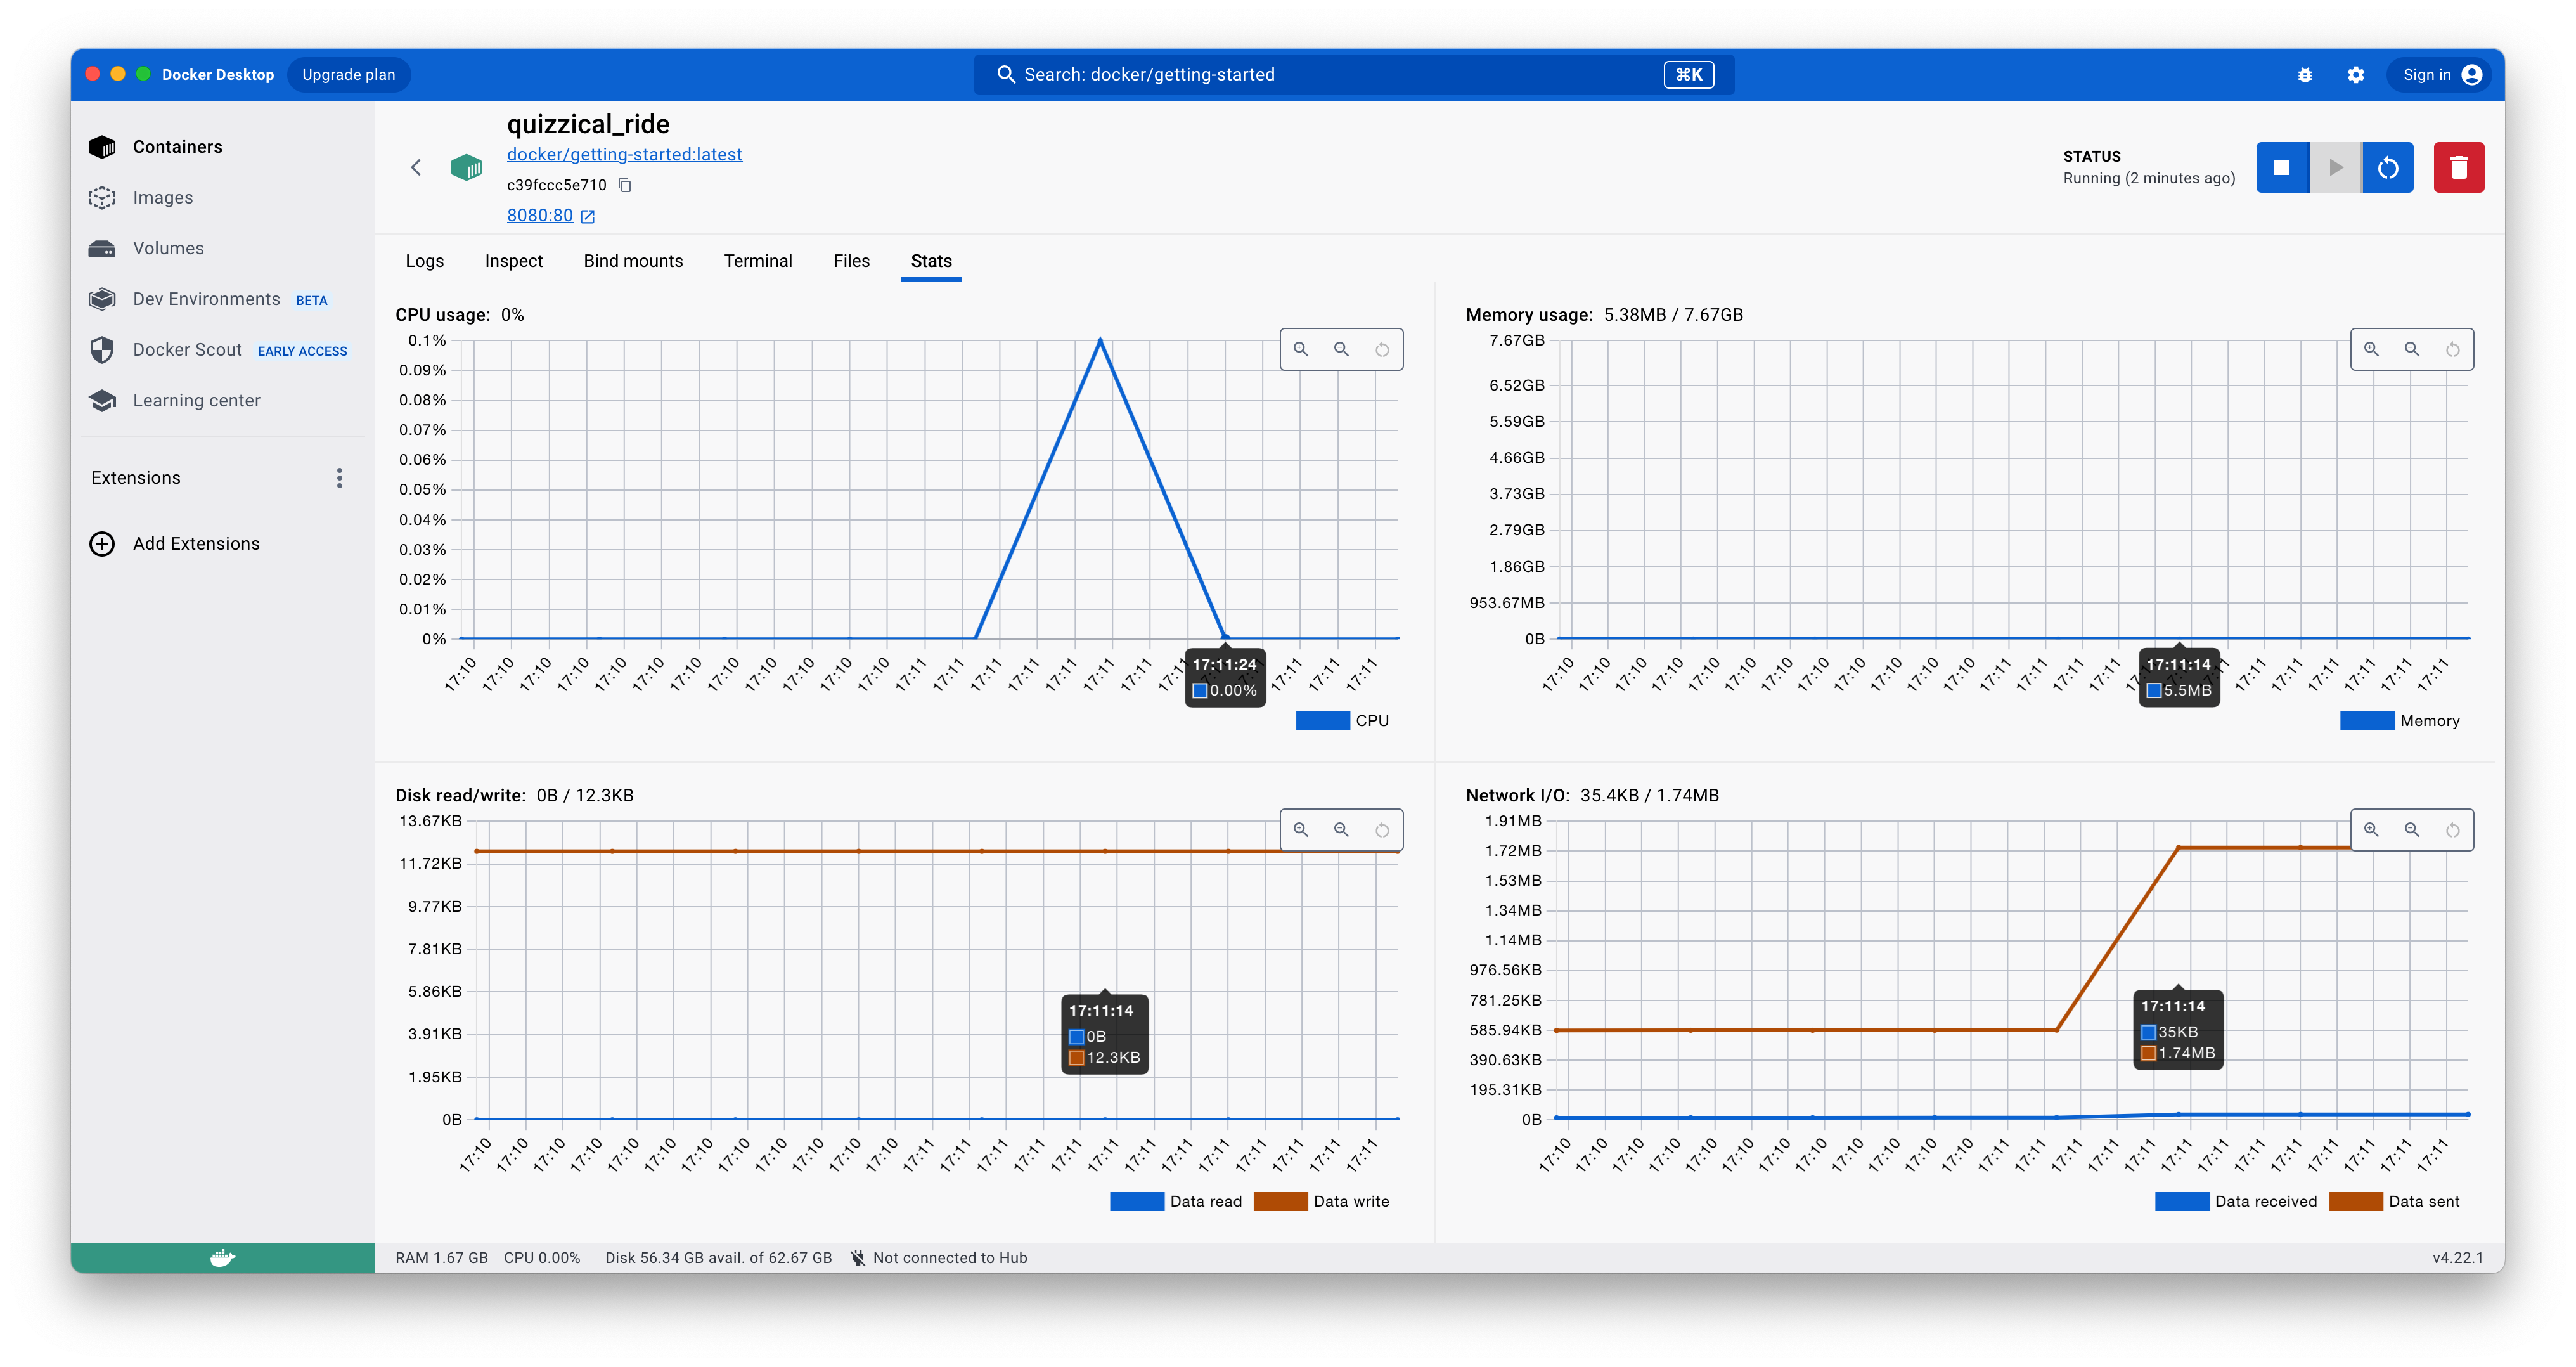Open Images in the sidebar
Viewport: 2576px width, 1367px height.
click(222, 198)
